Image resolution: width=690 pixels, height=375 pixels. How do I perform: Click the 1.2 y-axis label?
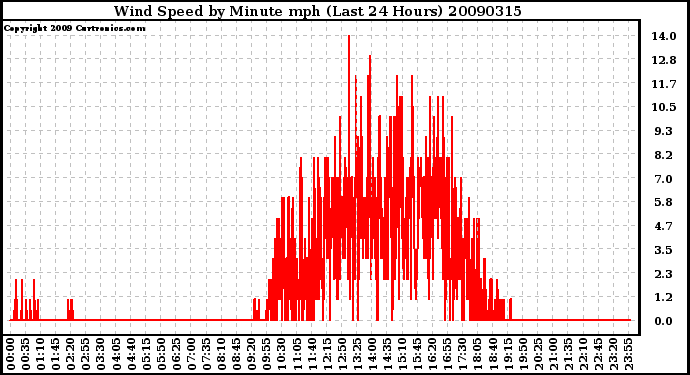664,298
